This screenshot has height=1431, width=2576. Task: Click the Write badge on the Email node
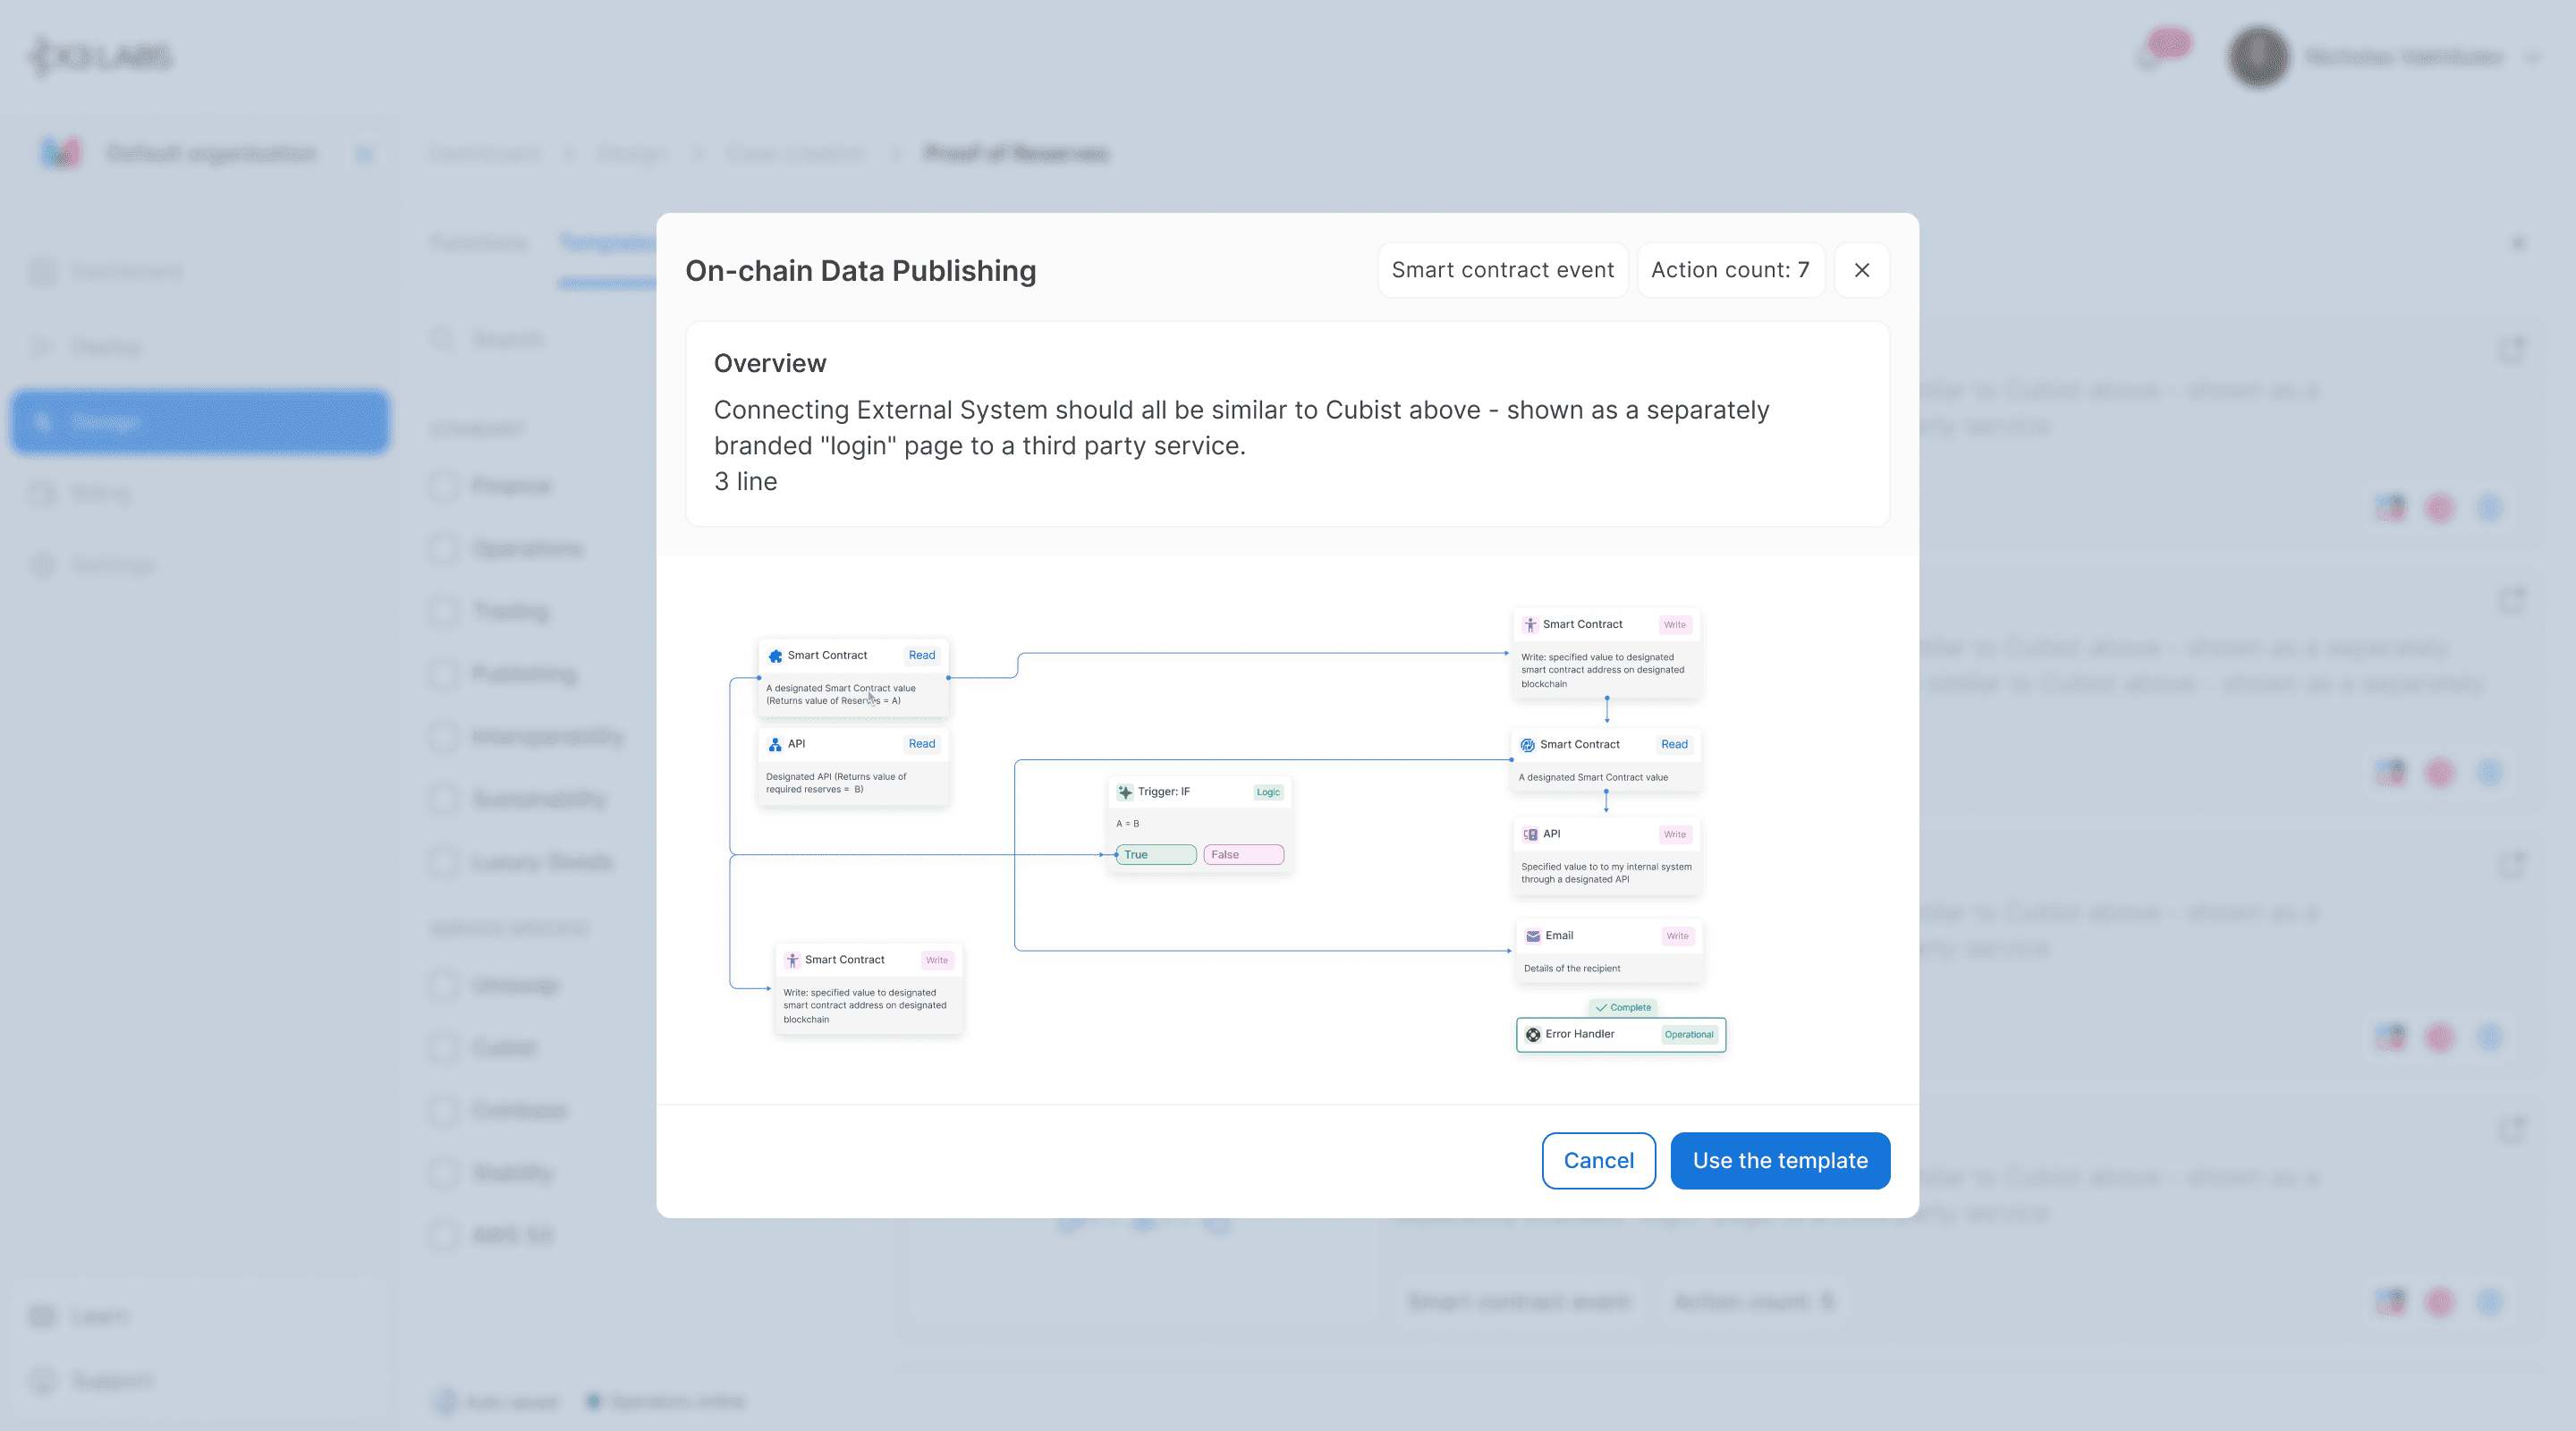1677,936
